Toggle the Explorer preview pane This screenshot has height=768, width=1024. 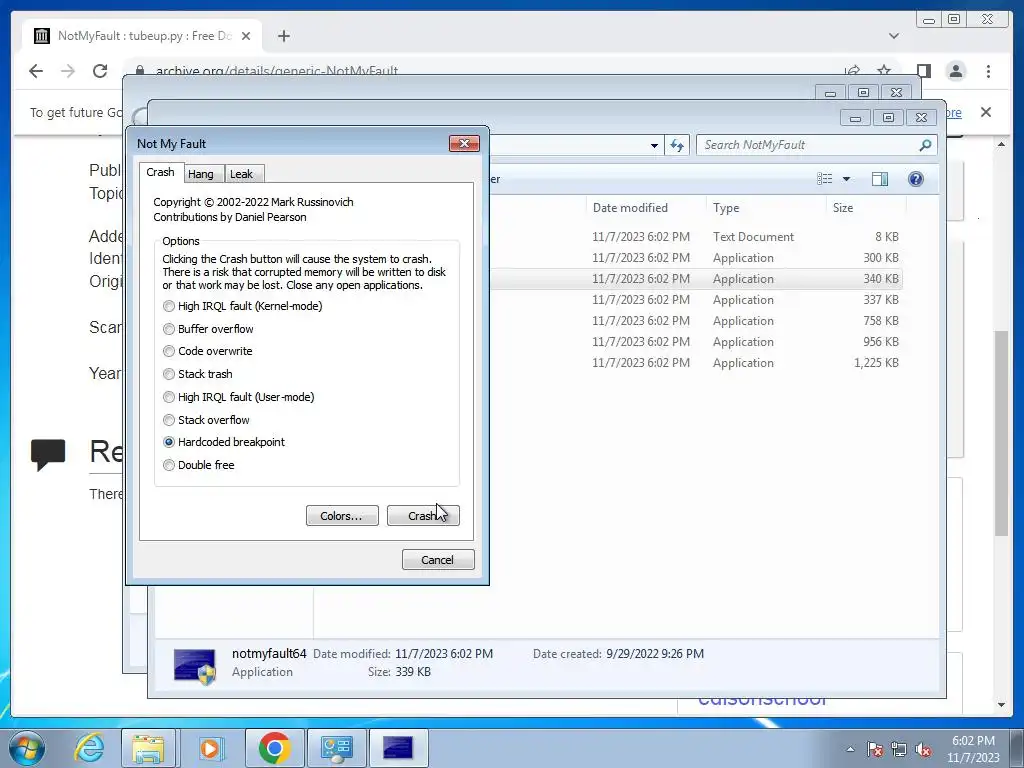click(x=880, y=179)
